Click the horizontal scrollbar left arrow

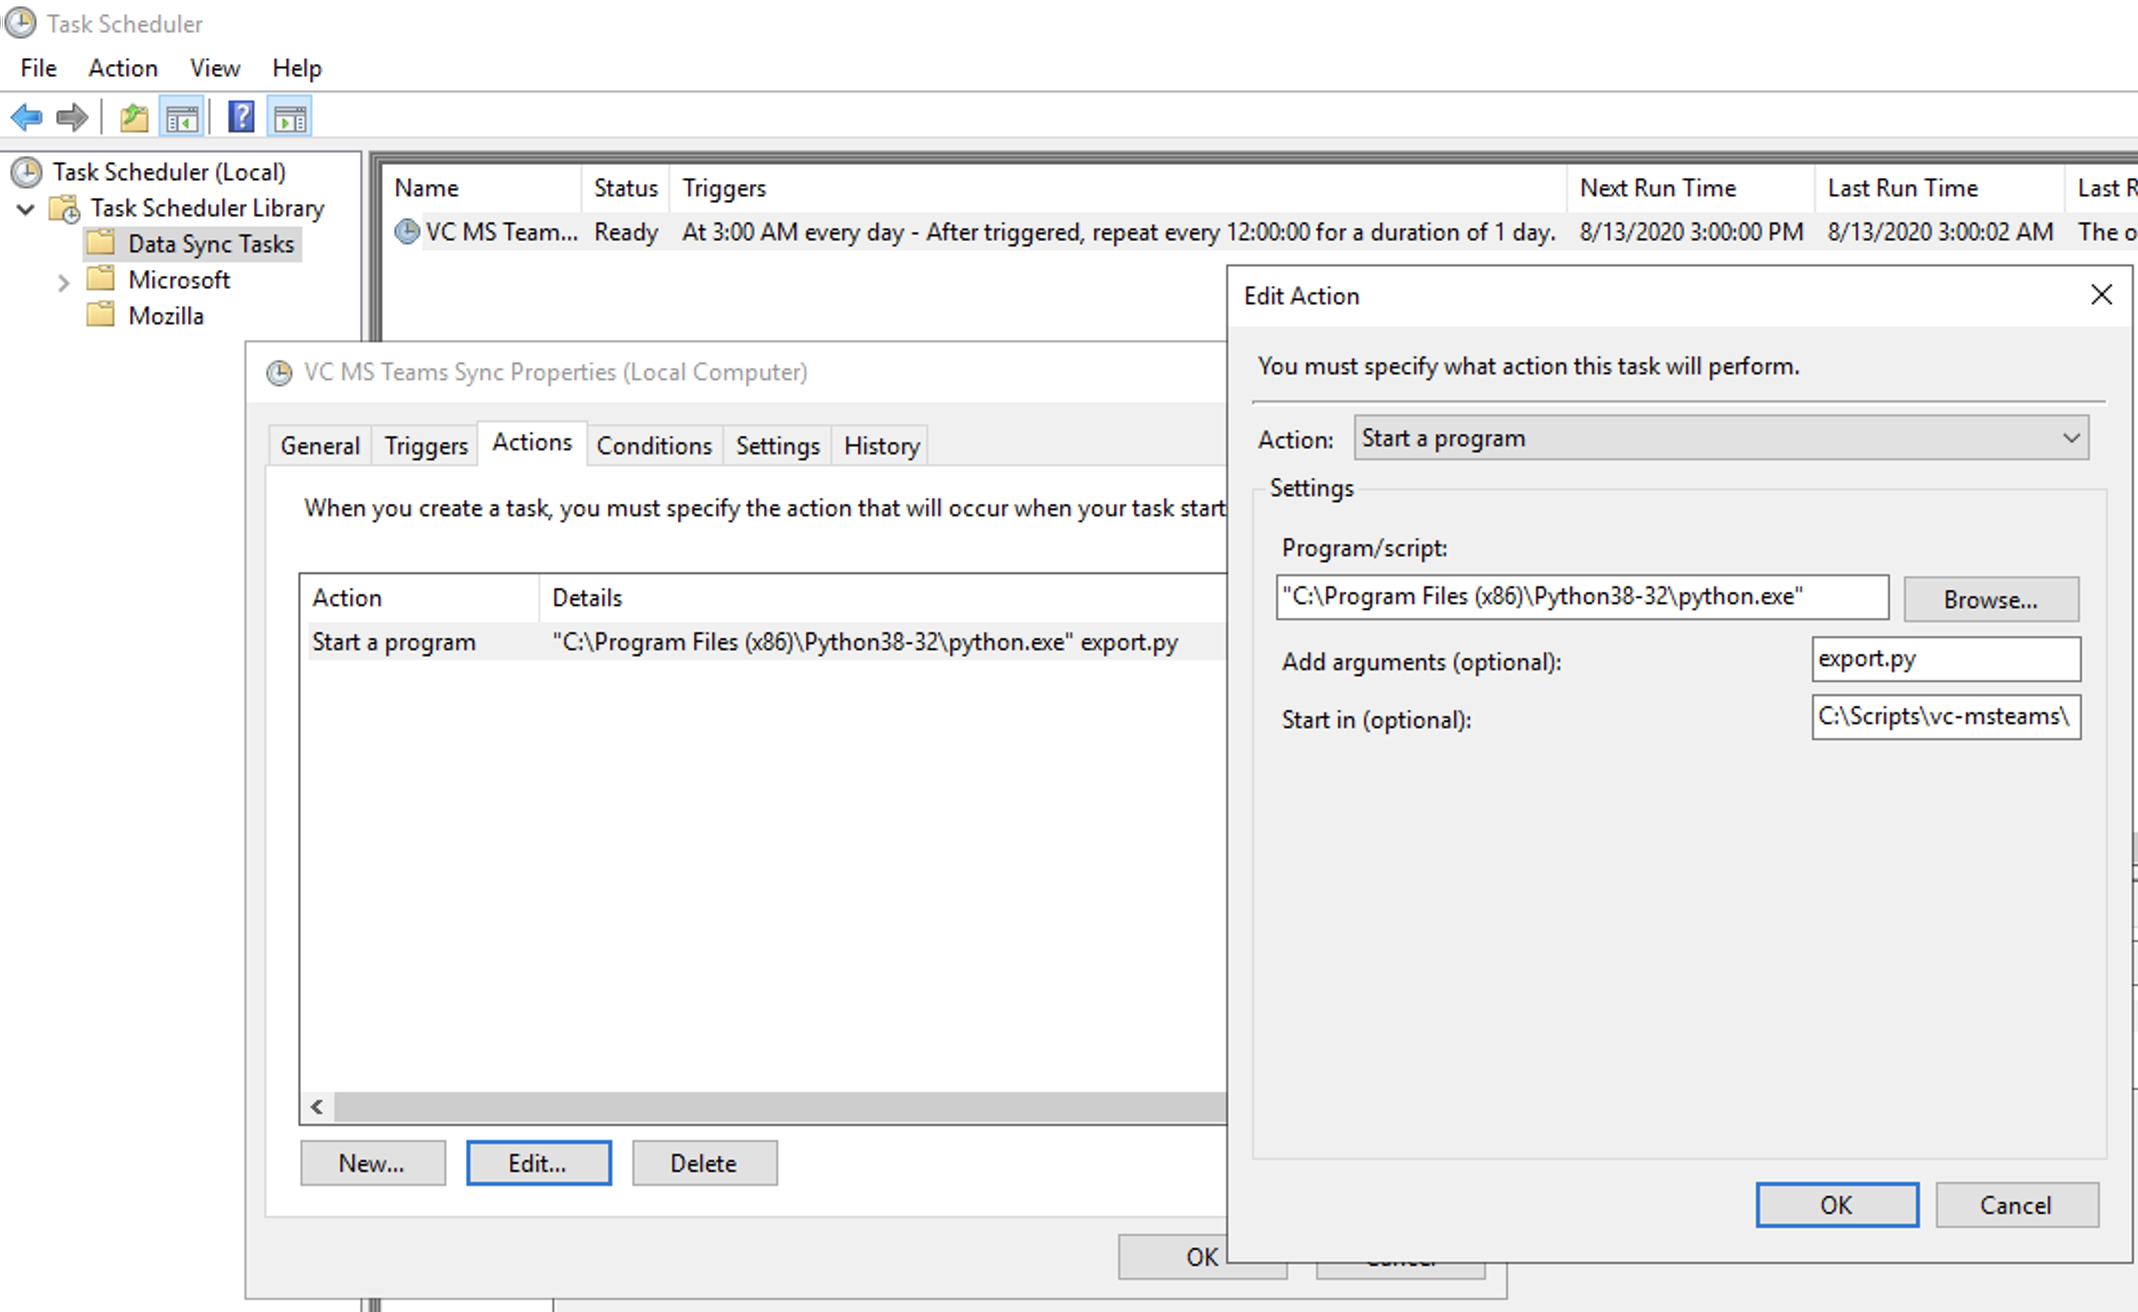click(x=317, y=1106)
